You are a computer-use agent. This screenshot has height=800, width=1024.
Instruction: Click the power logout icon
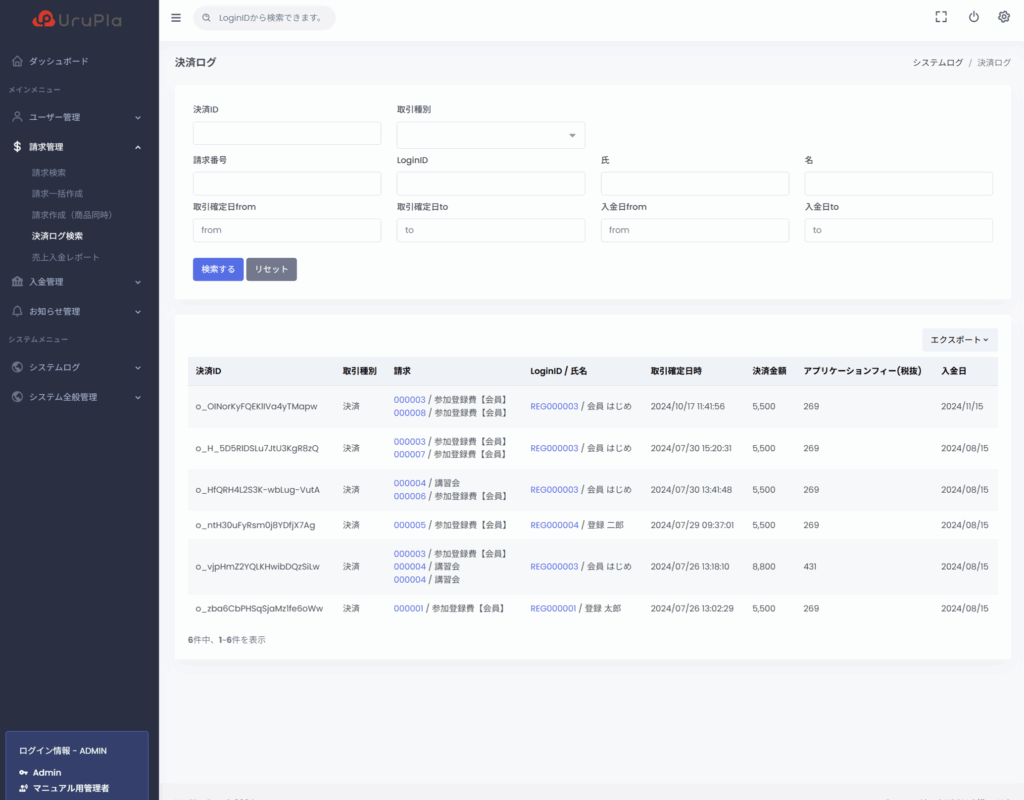click(x=973, y=17)
